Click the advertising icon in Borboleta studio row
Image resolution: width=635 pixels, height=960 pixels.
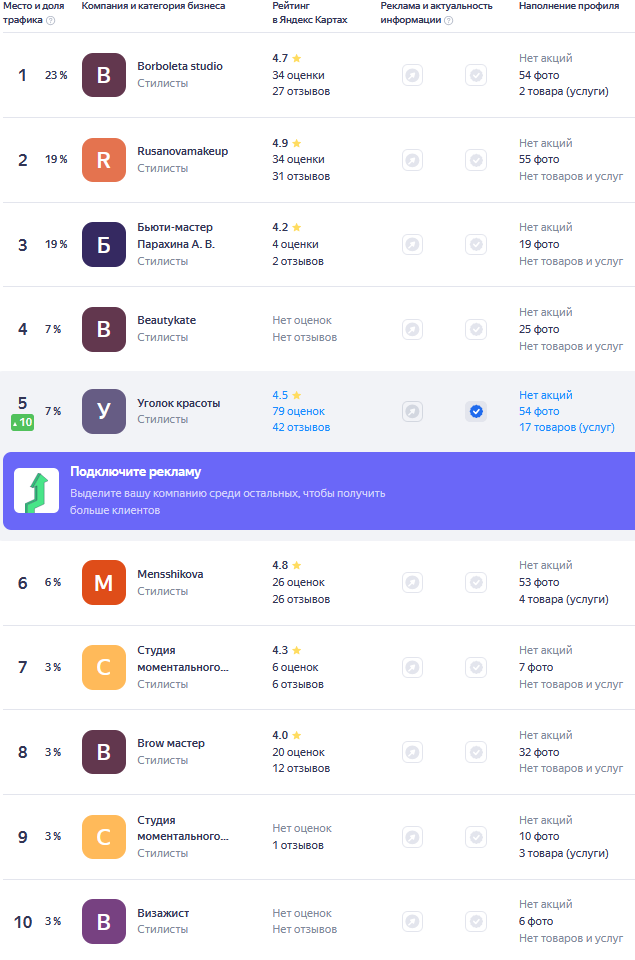coord(412,75)
